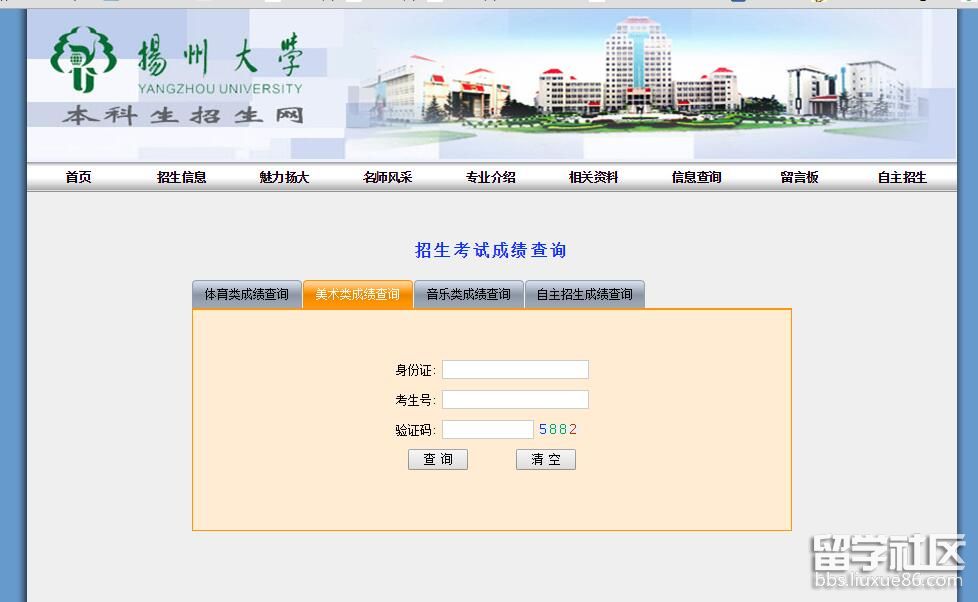
Task: Click the Yangzhou University tree logo
Action: coord(84,60)
